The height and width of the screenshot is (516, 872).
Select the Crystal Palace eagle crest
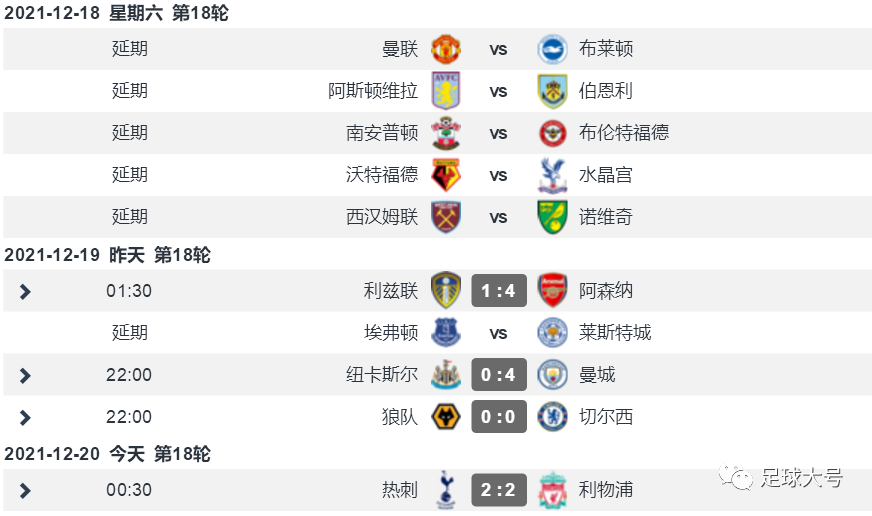pyautogui.click(x=553, y=175)
